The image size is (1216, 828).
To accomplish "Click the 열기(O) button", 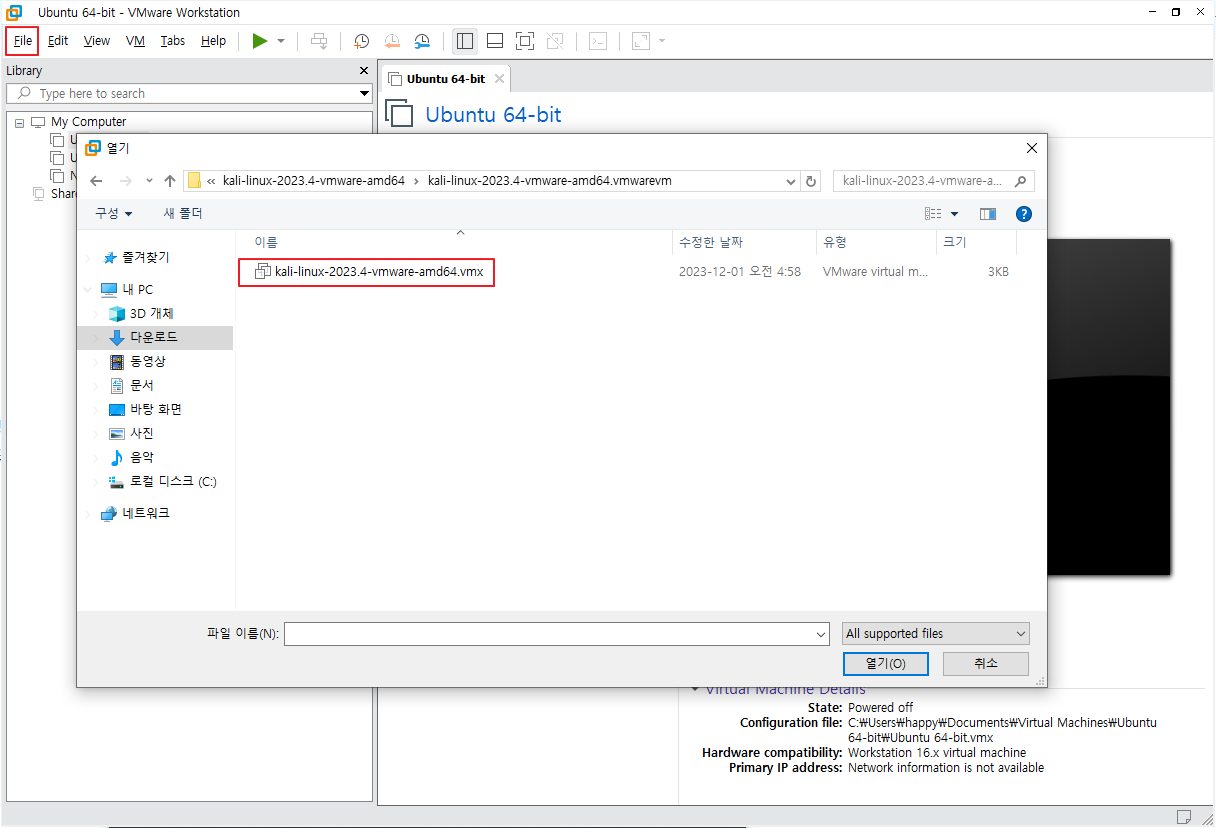I will [x=885, y=663].
